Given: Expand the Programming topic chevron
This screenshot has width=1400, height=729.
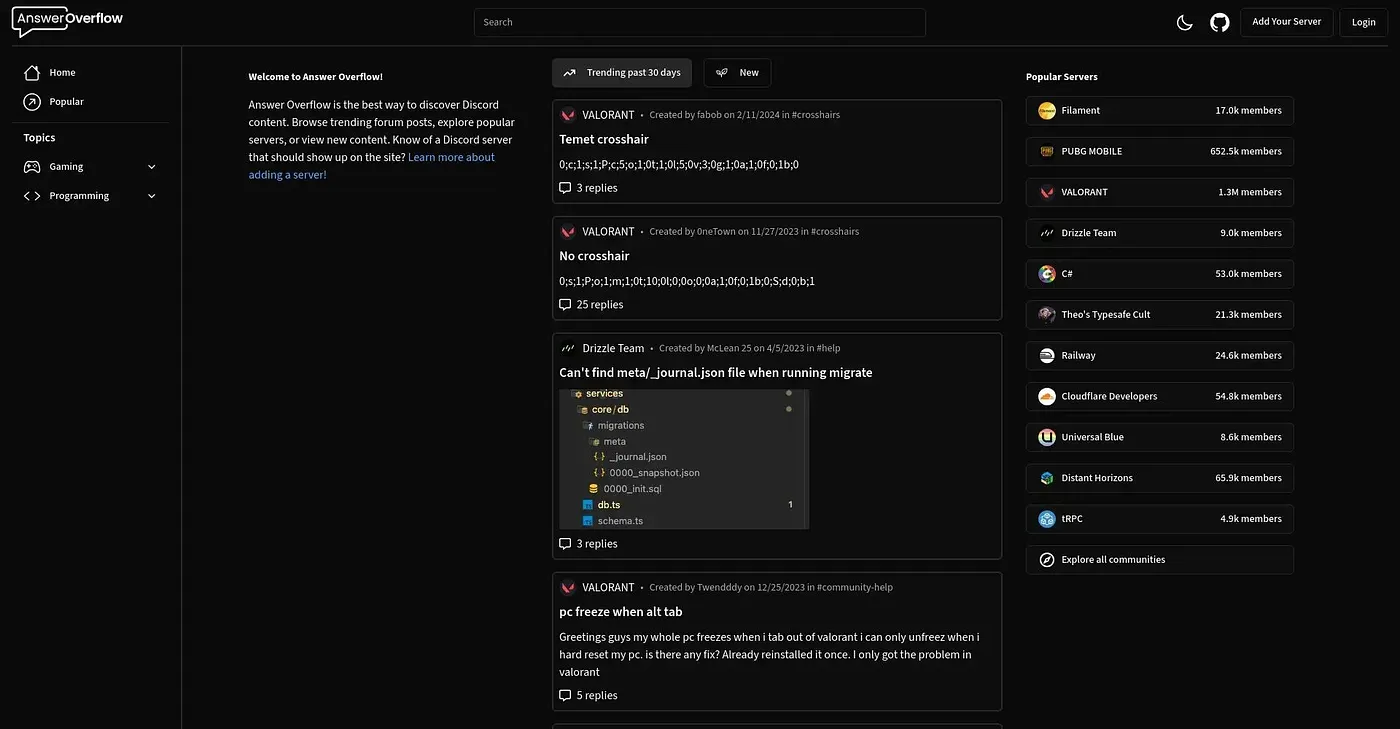Looking at the screenshot, I should click(152, 196).
